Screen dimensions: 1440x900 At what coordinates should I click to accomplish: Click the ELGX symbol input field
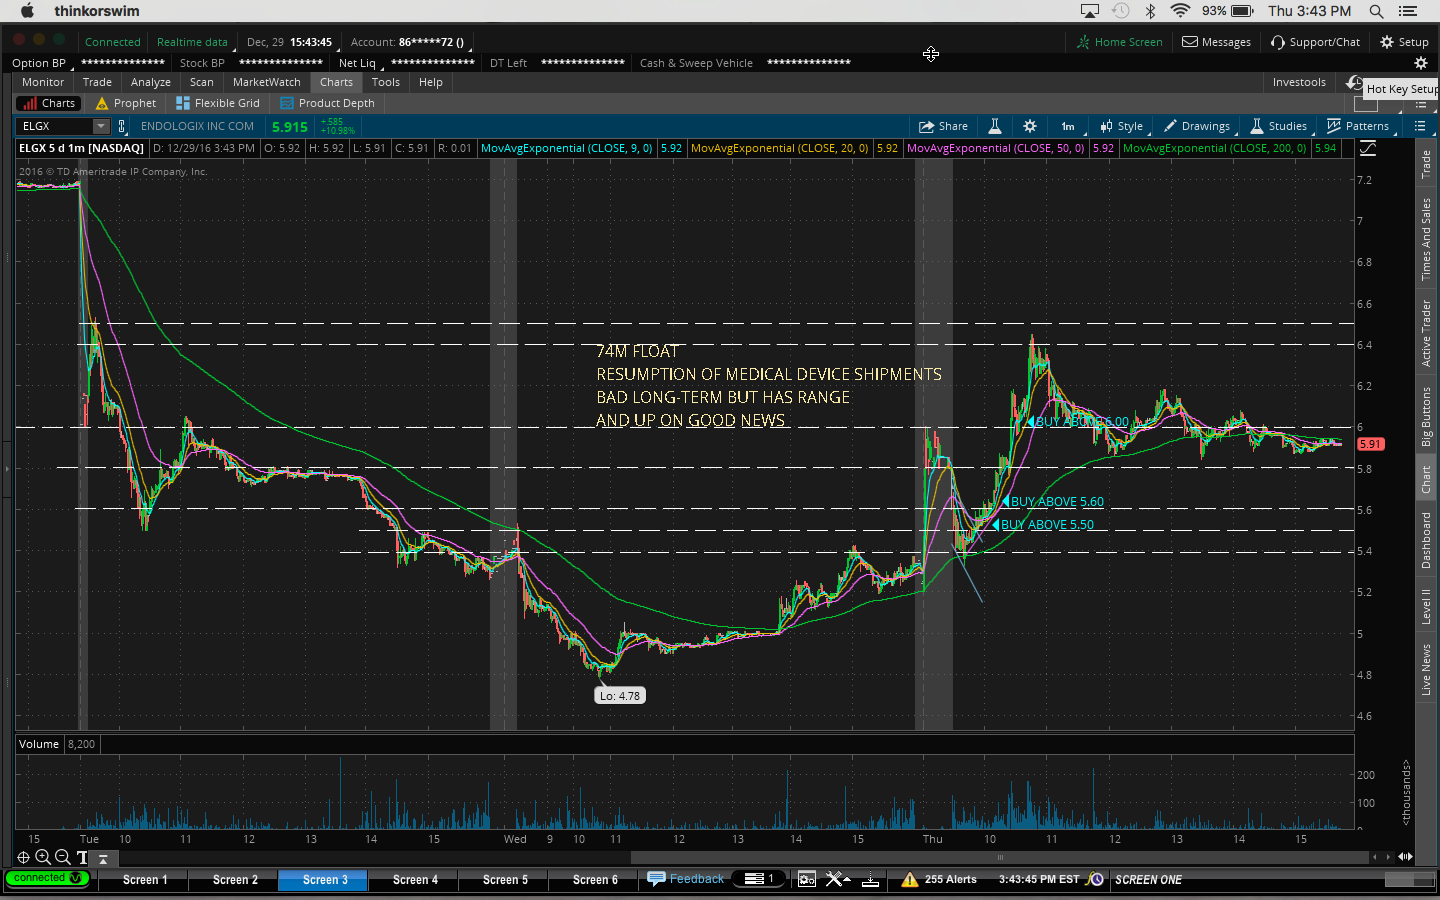[x=55, y=126]
